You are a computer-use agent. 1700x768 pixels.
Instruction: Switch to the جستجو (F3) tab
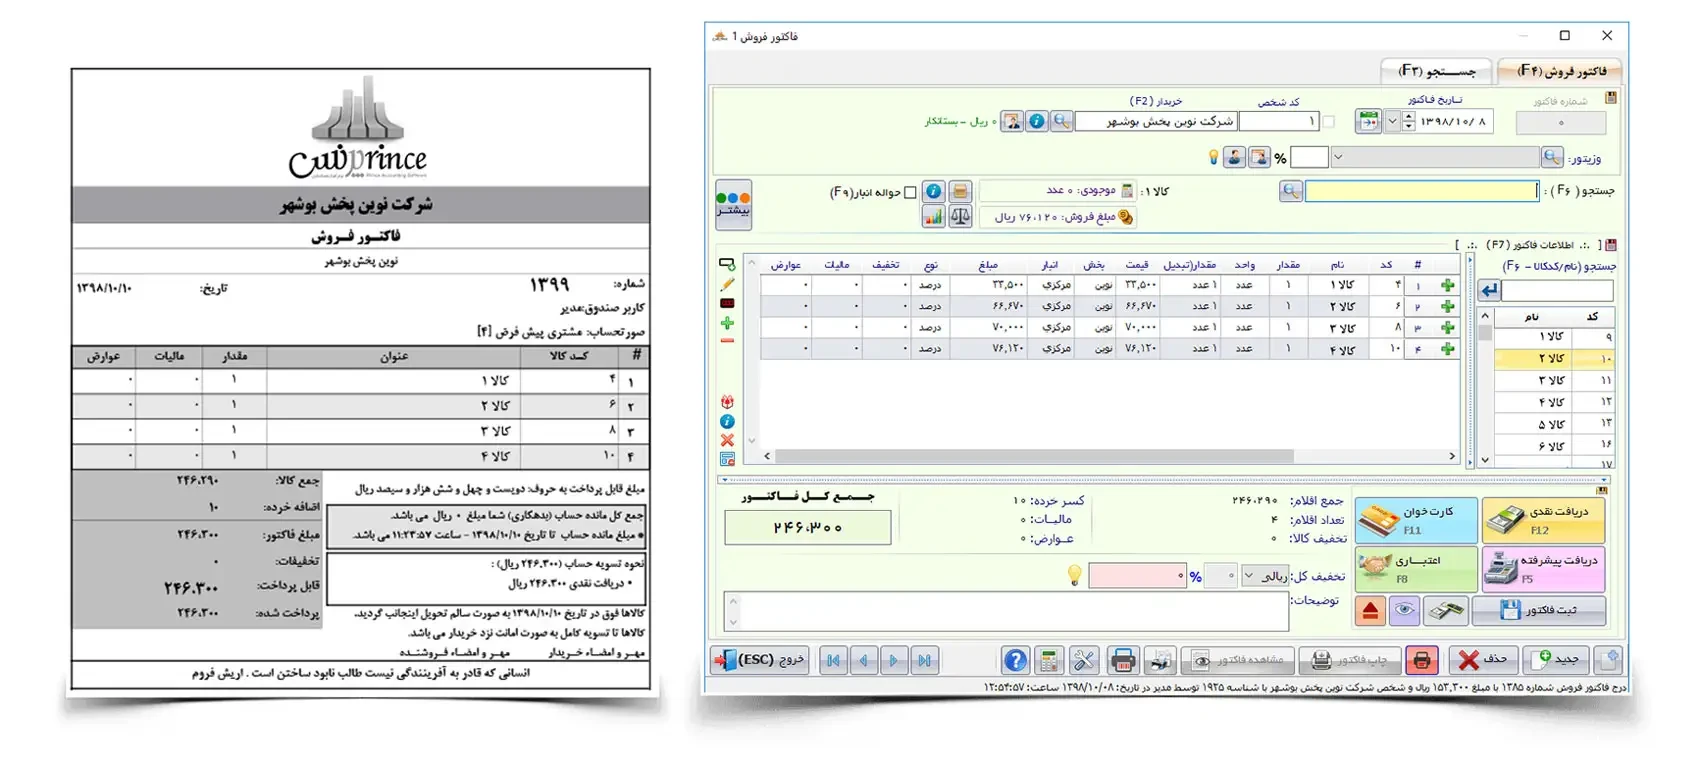point(1437,71)
